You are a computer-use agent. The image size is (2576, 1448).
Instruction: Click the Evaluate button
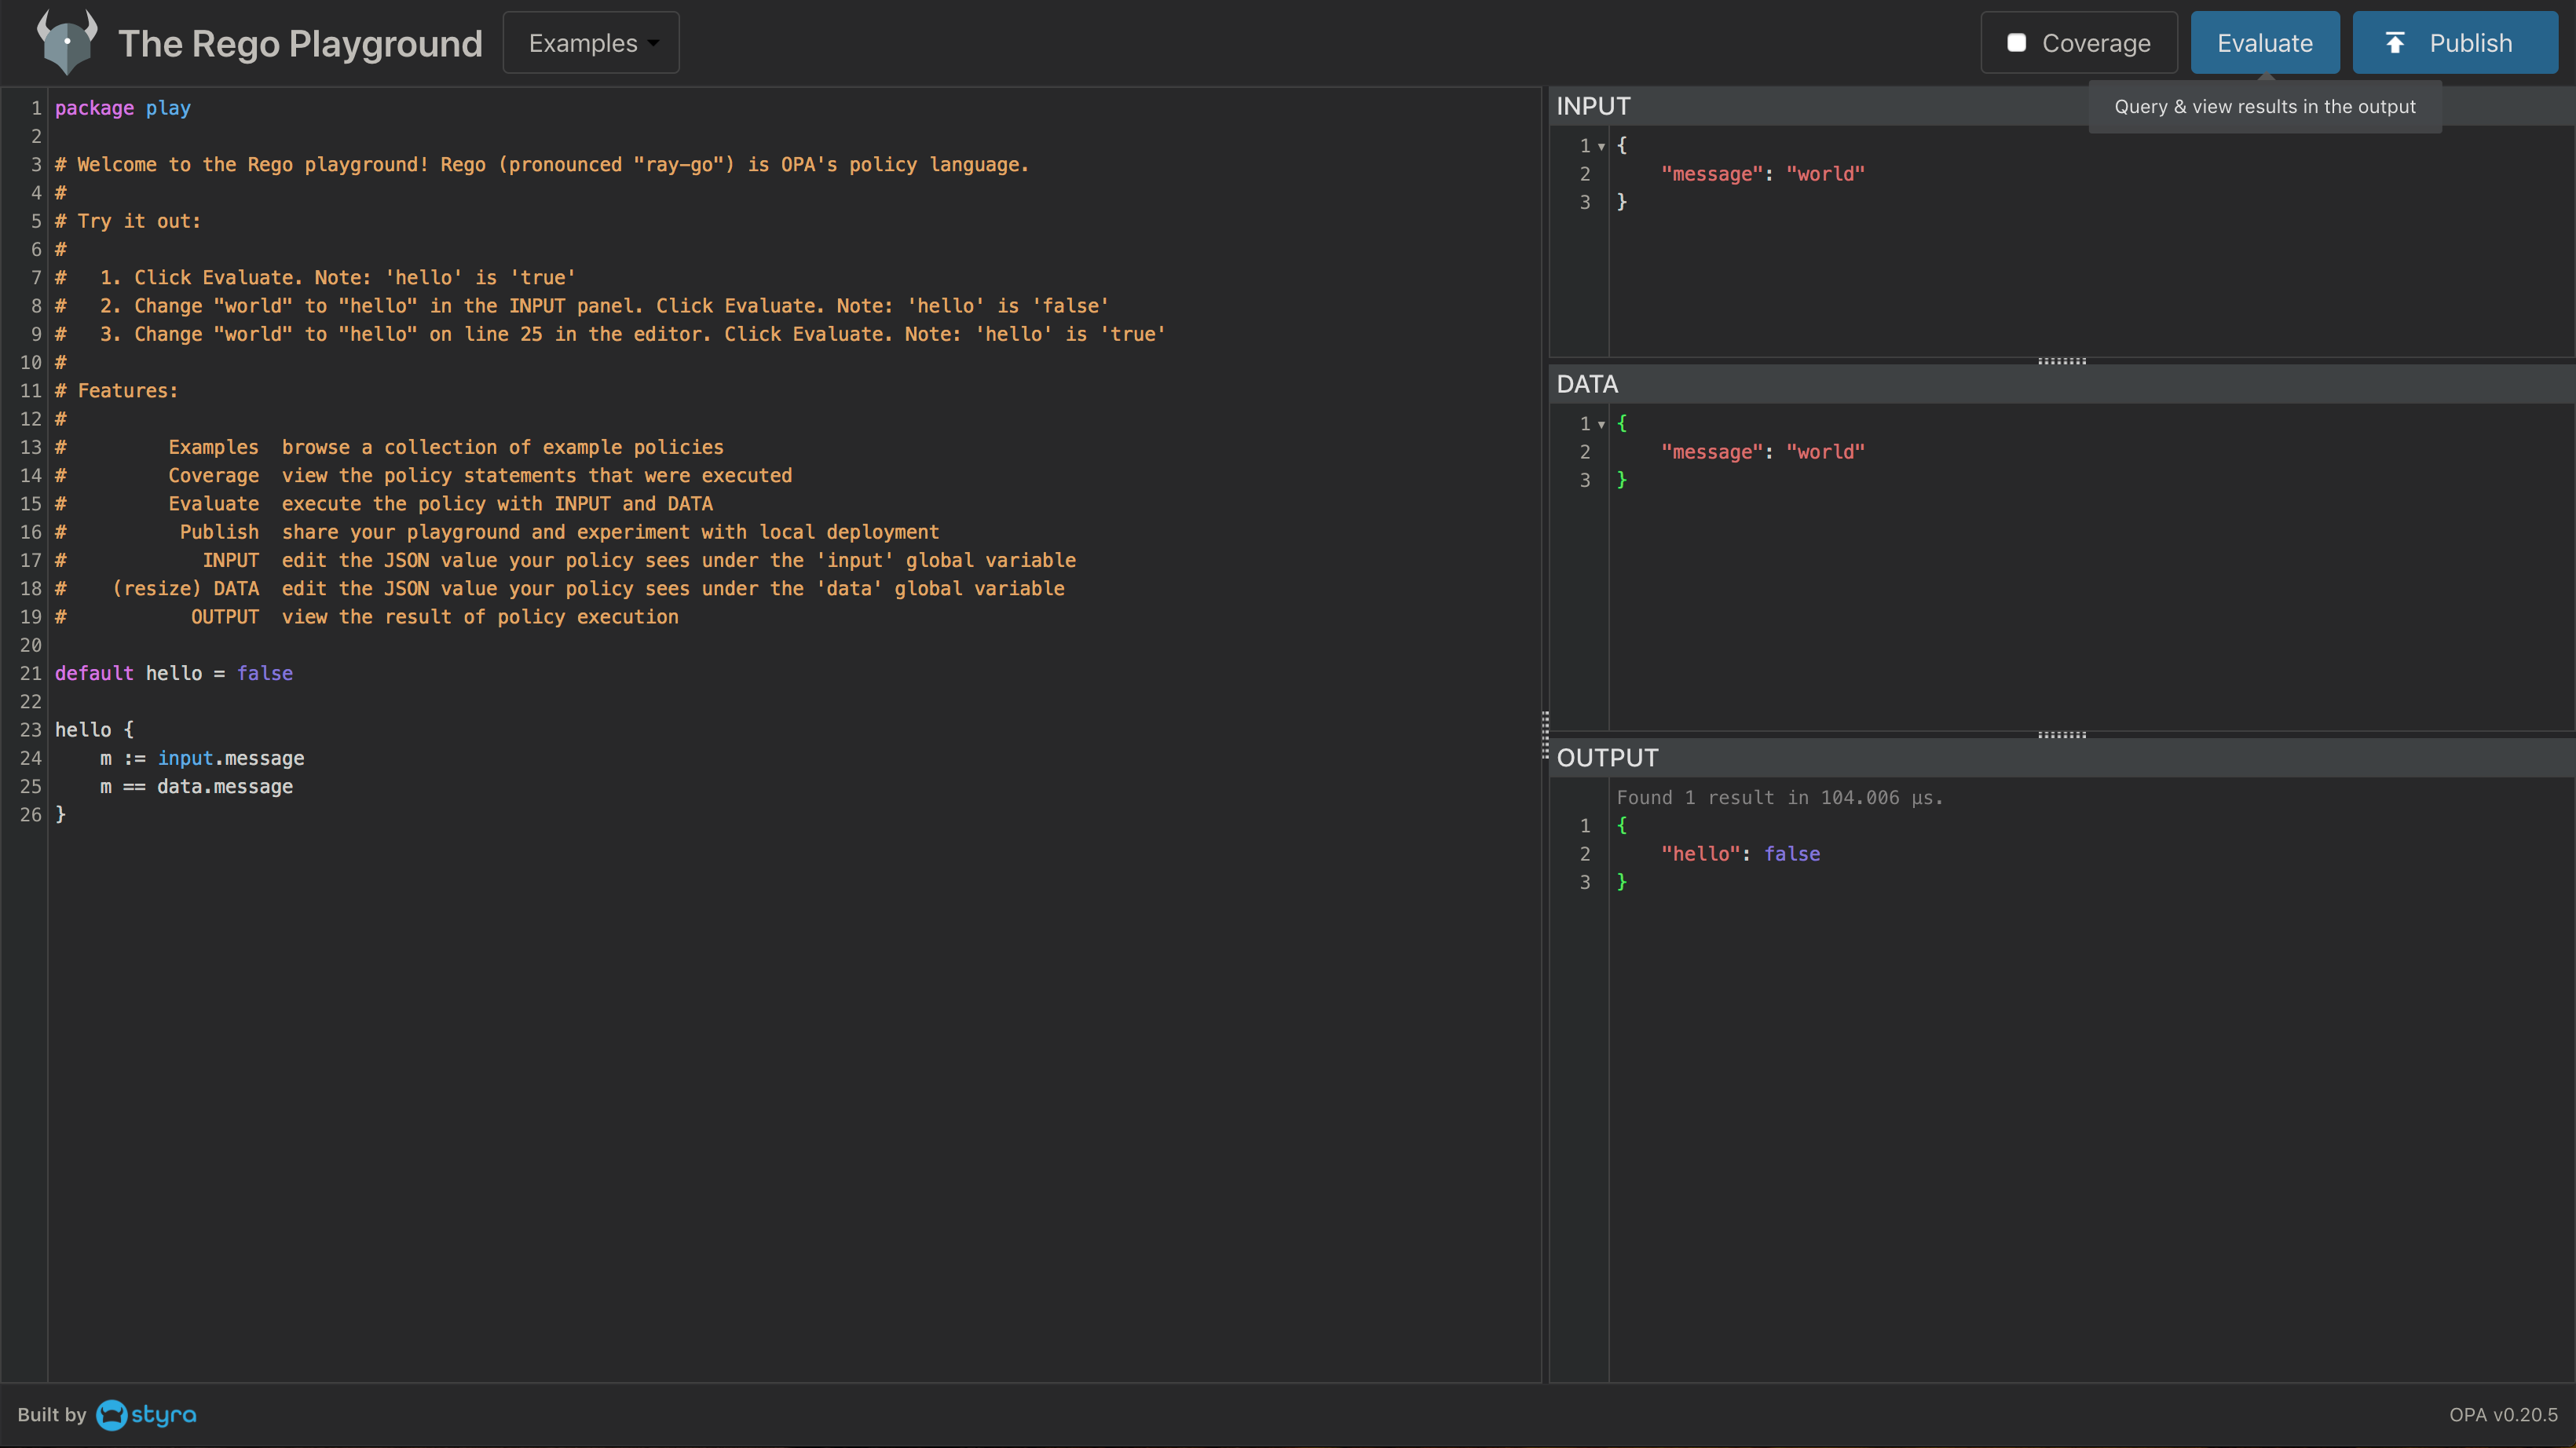pyautogui.click(x=2264, y=43)
